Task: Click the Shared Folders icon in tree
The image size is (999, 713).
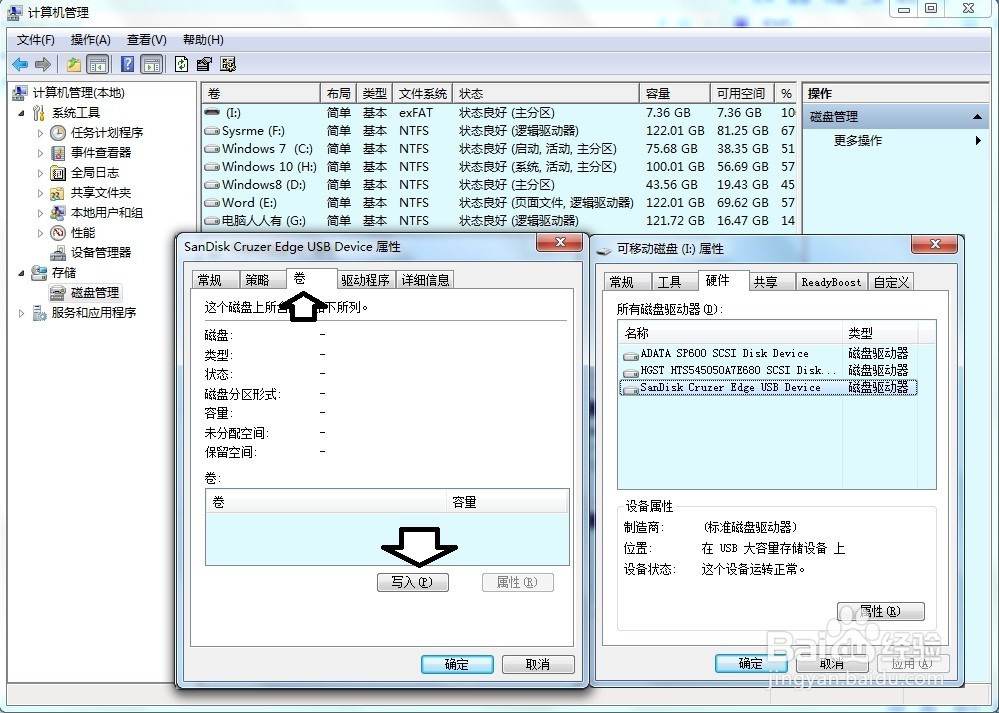Action: point(58,192)
